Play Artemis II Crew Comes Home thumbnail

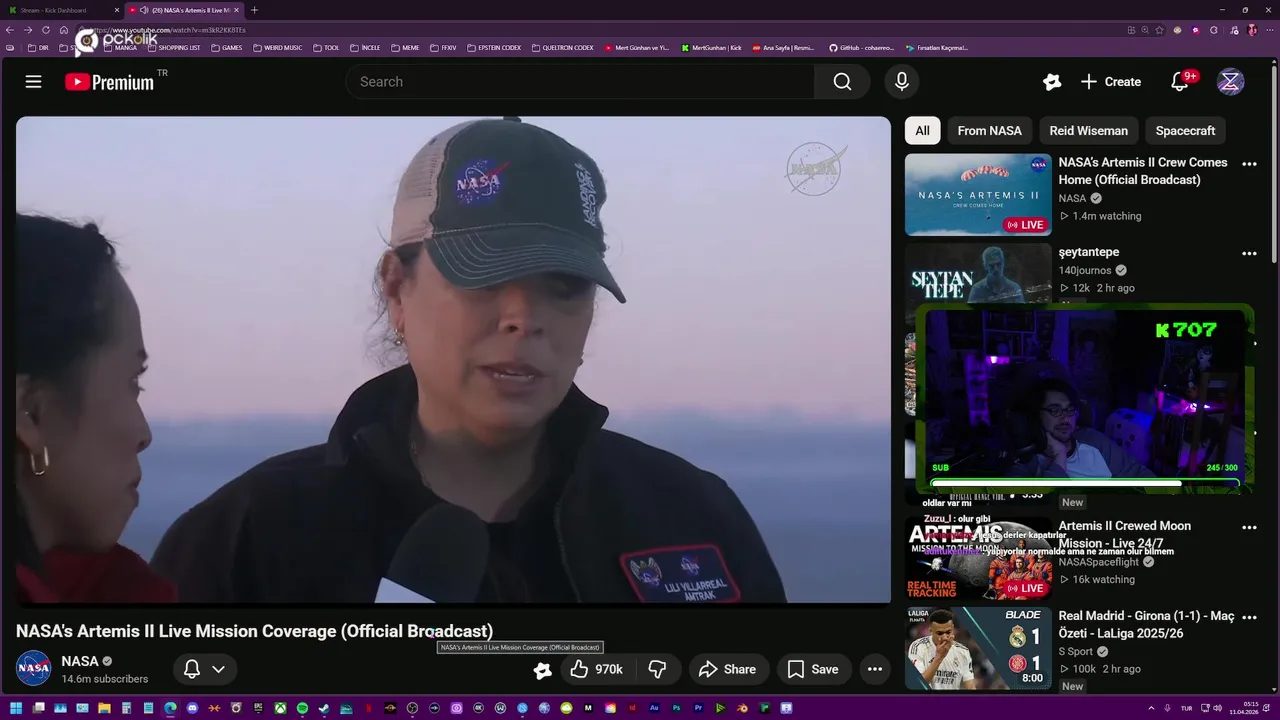tap(978, 194)
